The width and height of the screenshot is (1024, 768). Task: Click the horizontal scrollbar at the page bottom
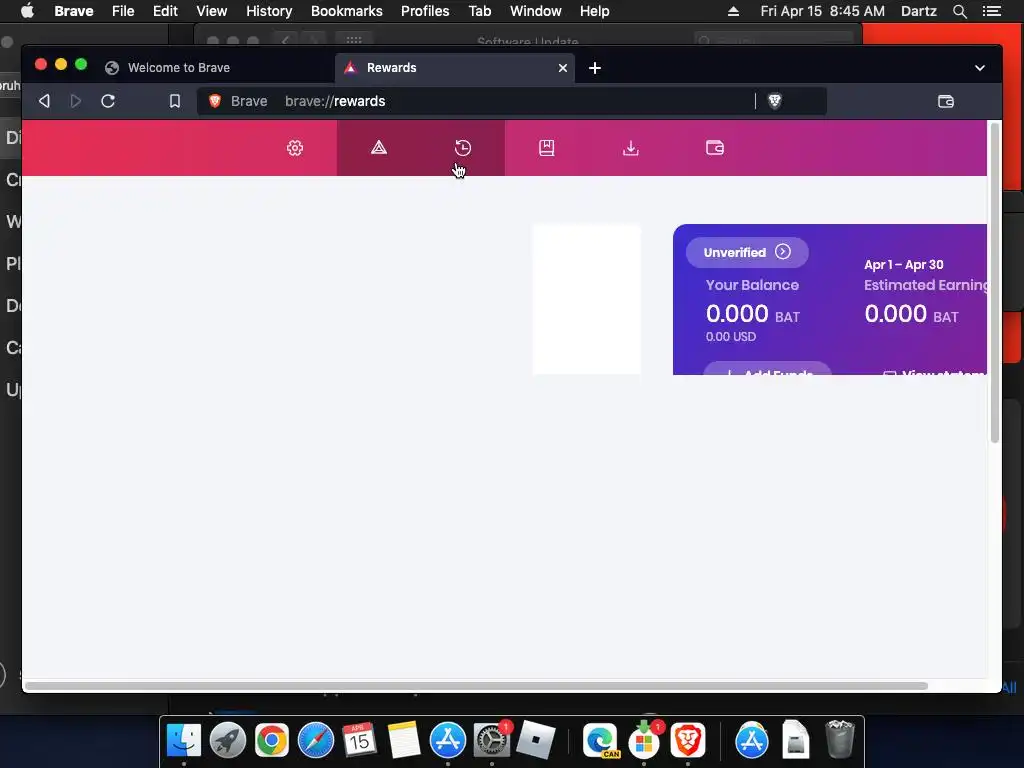[476, 686]
